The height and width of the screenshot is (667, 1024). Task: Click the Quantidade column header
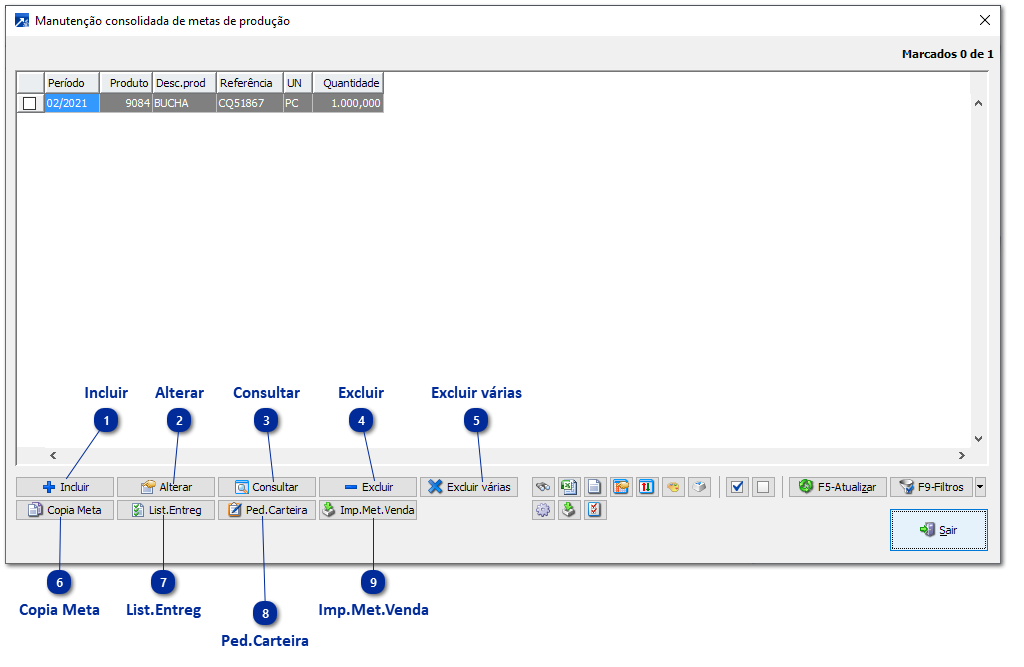coord(348,83)
